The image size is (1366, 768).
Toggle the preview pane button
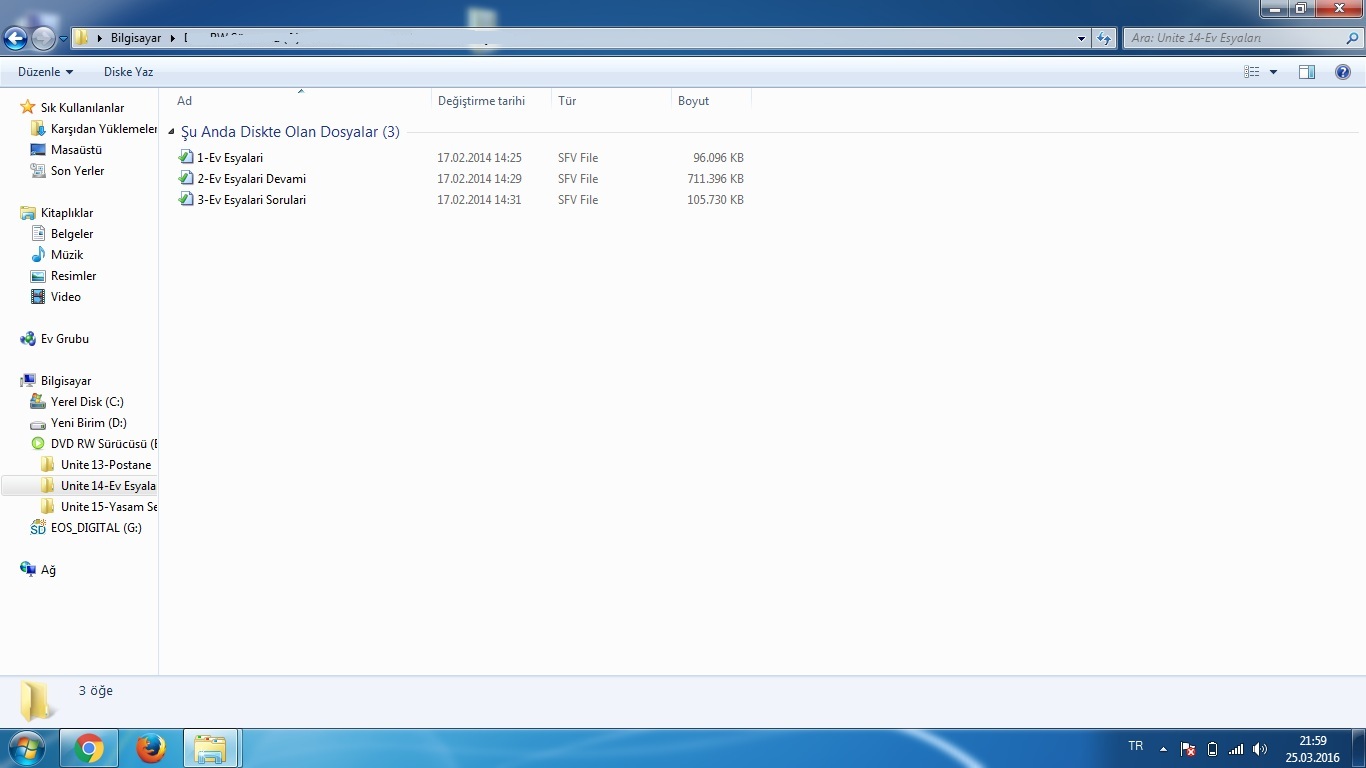tap(1307, 72)
